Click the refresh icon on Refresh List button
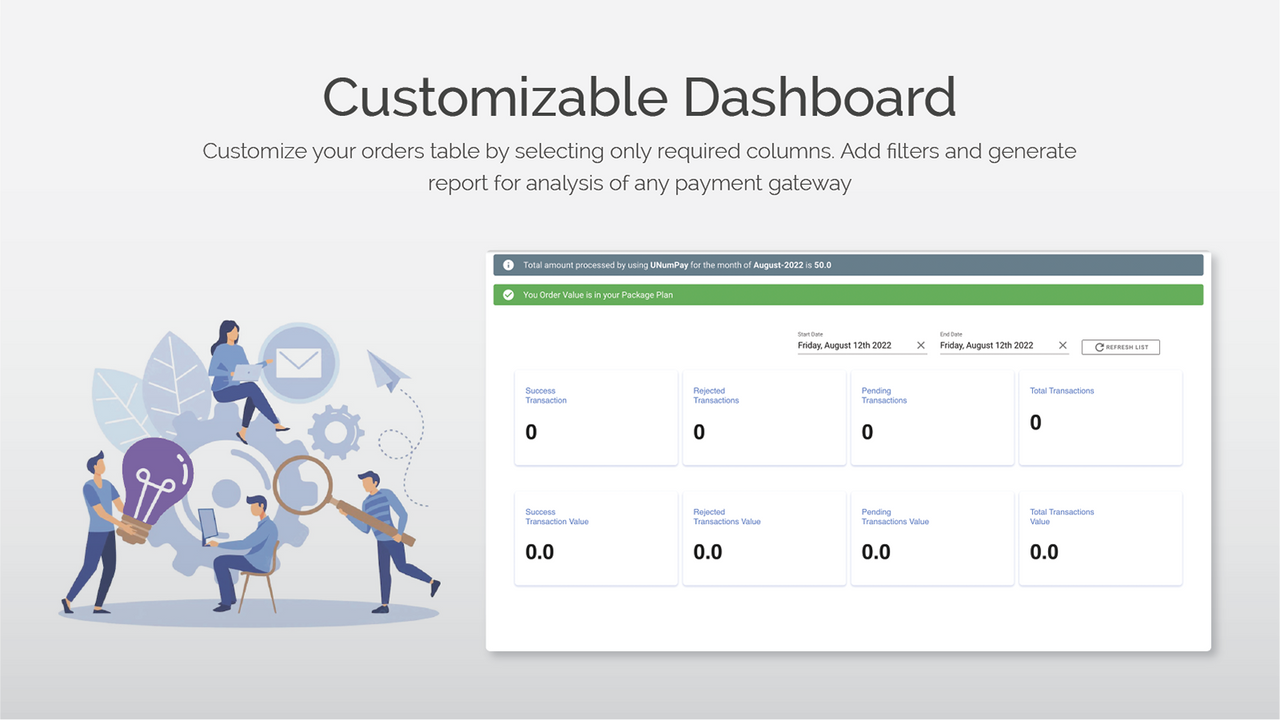This screenshot has height=720, width=1280. 1099,347
